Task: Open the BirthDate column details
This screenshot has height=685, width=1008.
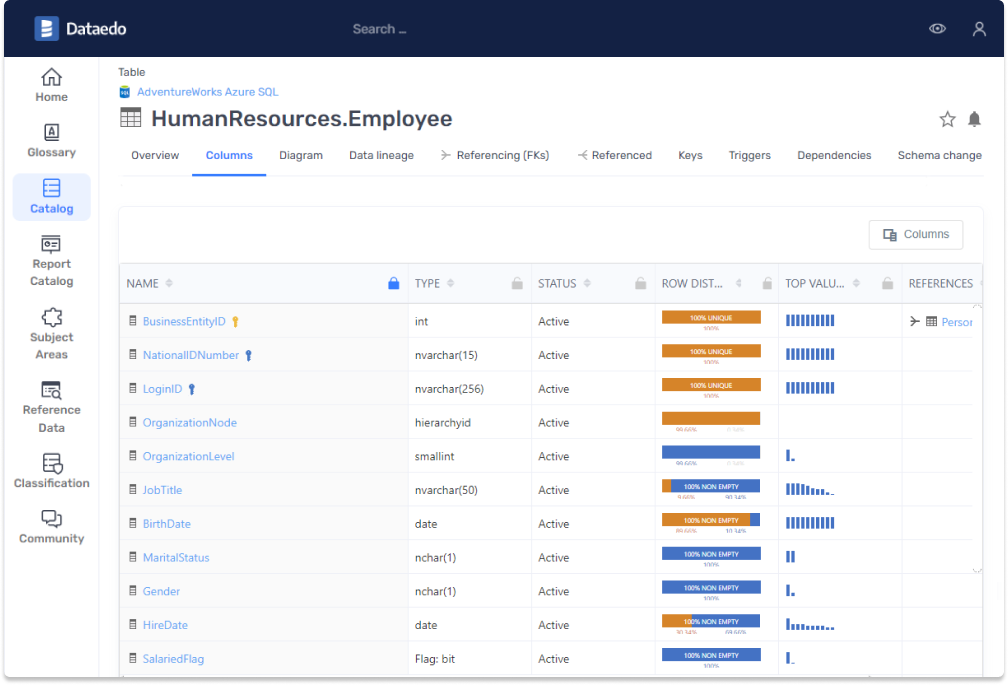Action: (x=167, y=523)
